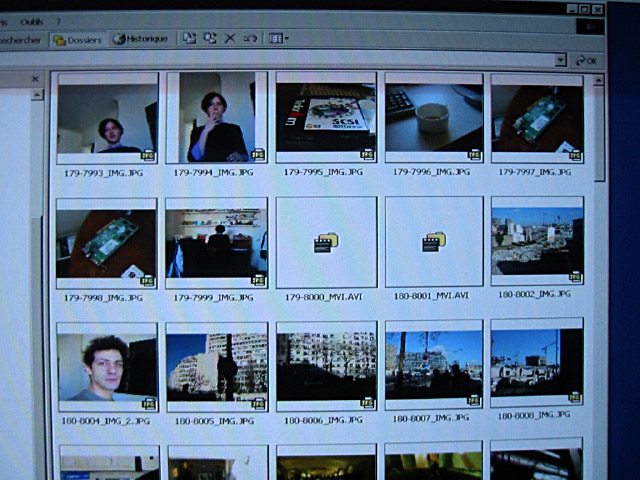This screenshot has height=480, width=640.
Task: Select video file icon 180-8001_MVI.AVI
Action: [x=434, y=242]
